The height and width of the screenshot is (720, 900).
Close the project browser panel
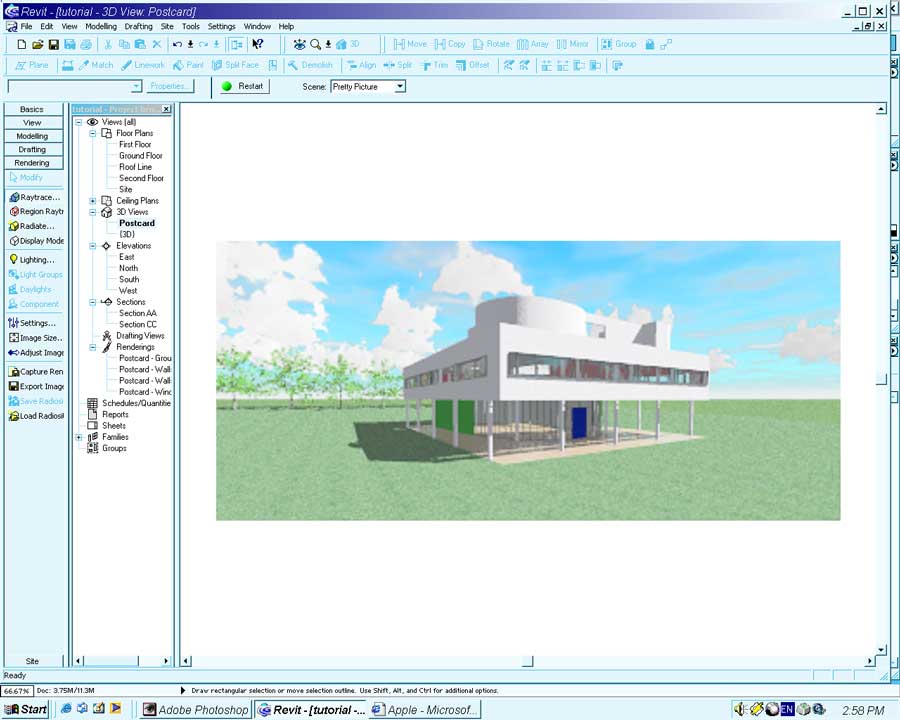[167, 109]
